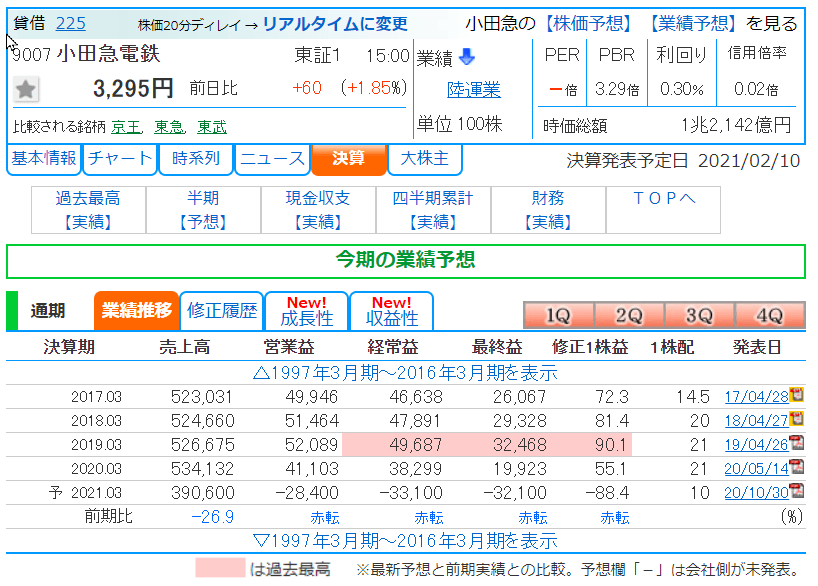Open the New! 収益性 tab

(x=392, y=311)
